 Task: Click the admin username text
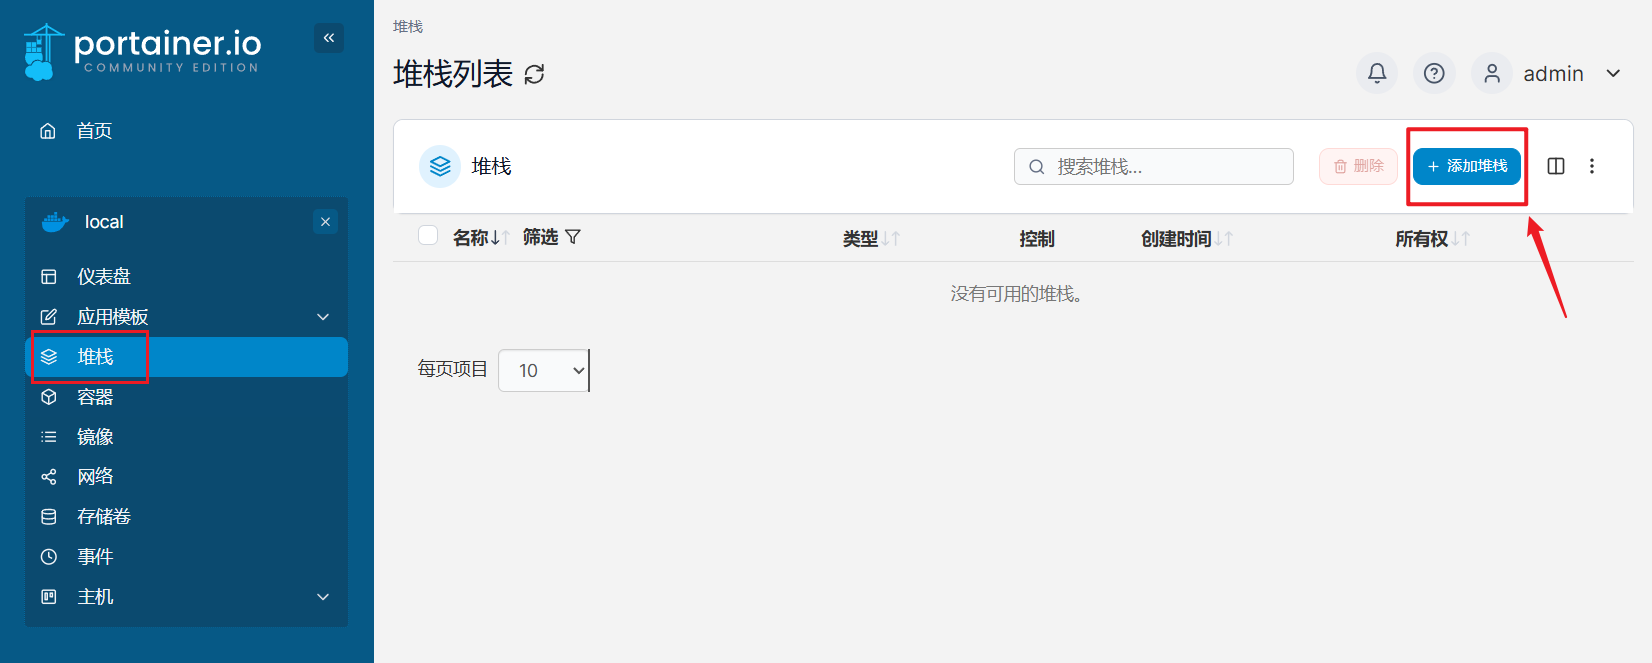[x=1553, y=74]
